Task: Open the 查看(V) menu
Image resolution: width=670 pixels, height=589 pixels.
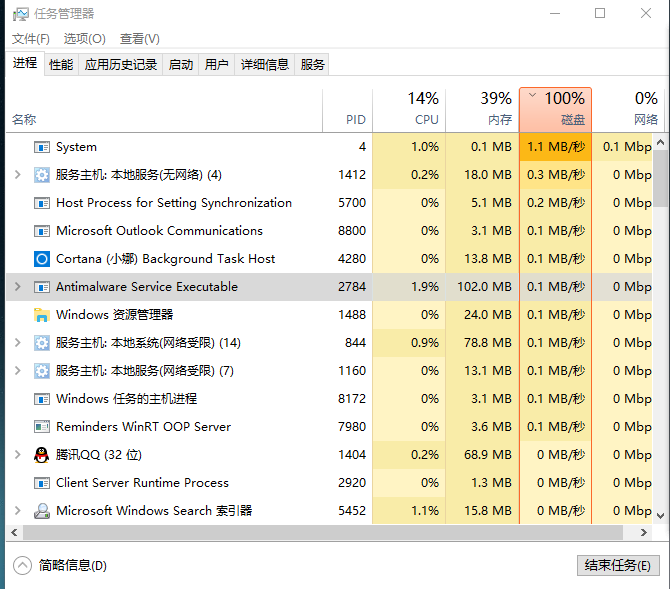Action: coord(140,39)
